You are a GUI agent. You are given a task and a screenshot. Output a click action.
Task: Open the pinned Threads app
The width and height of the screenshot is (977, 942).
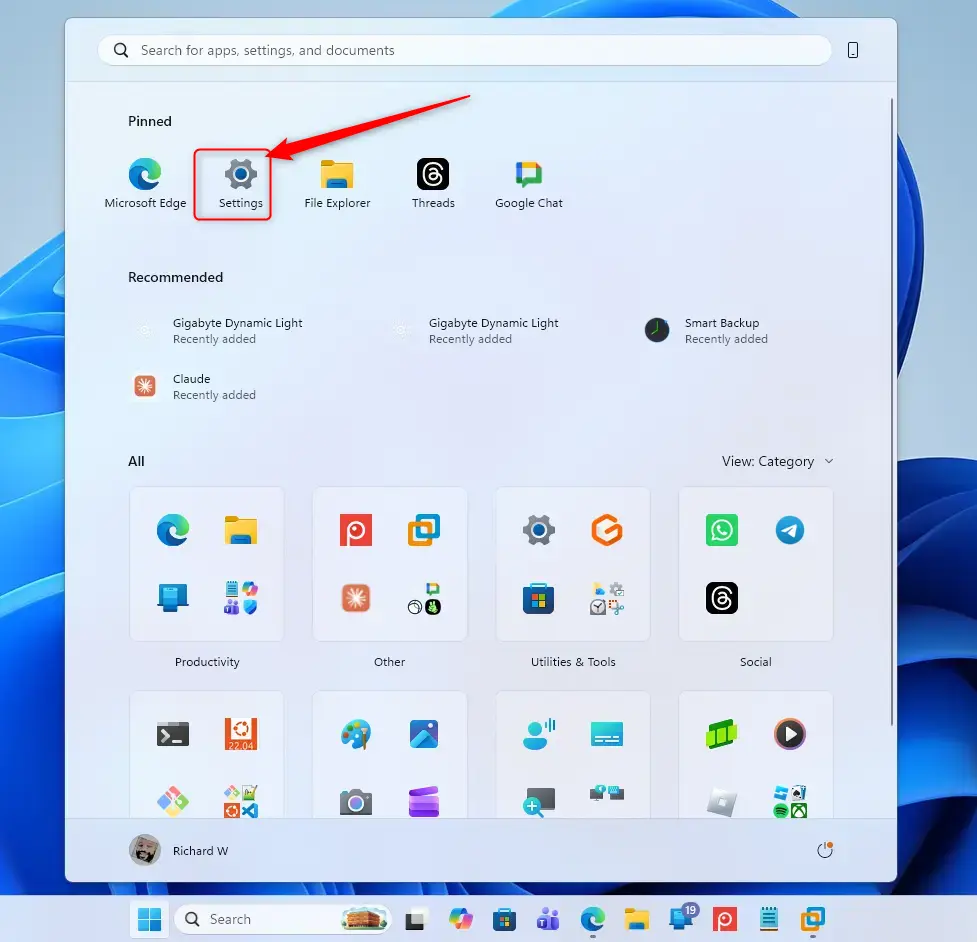point(433,184)
